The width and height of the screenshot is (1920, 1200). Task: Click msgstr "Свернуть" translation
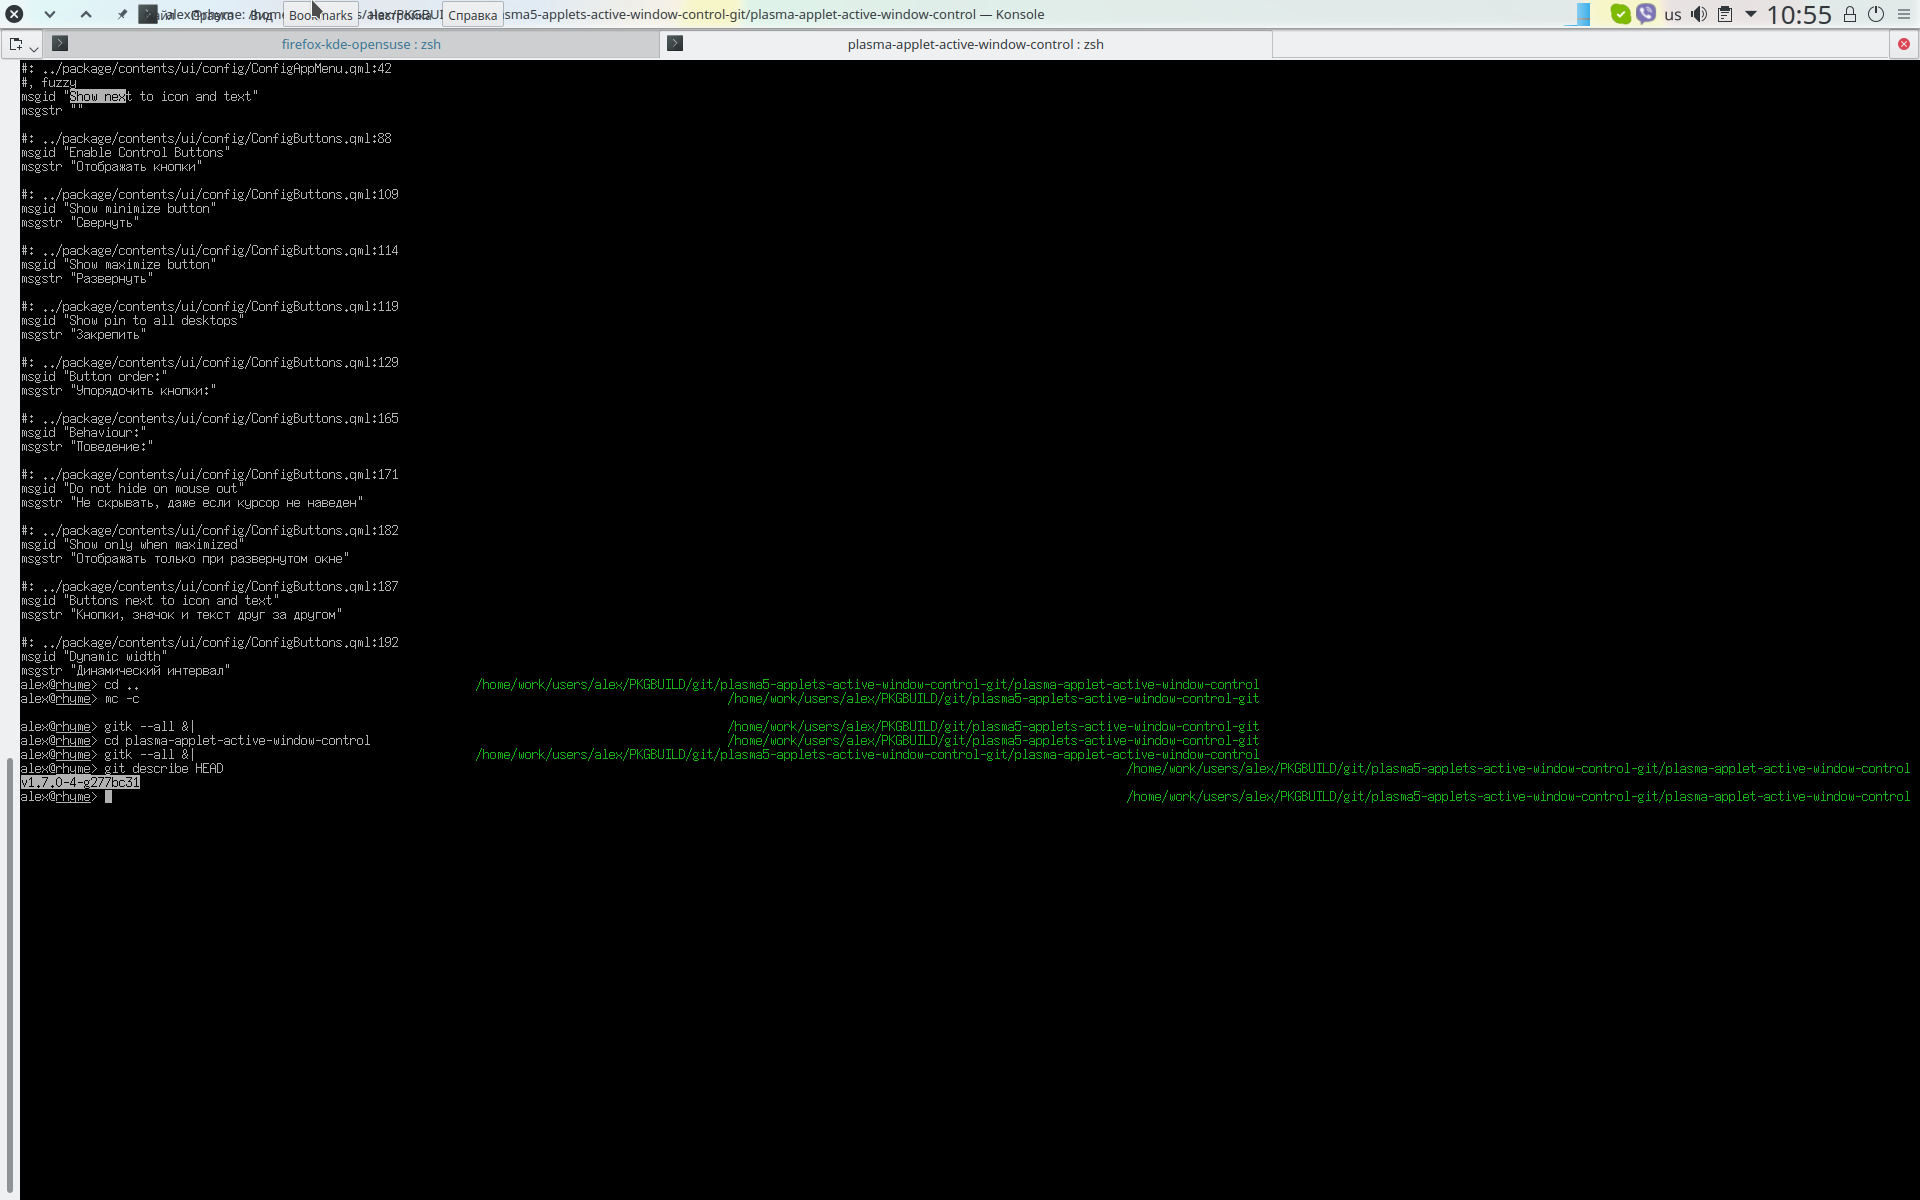80,223
